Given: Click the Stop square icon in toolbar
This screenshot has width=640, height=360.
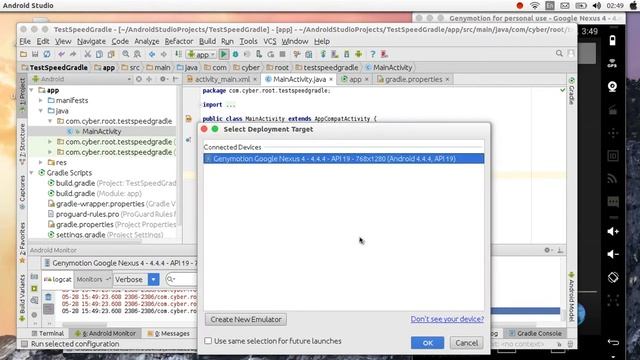Looking at the screenshot, I should [282, 54].
